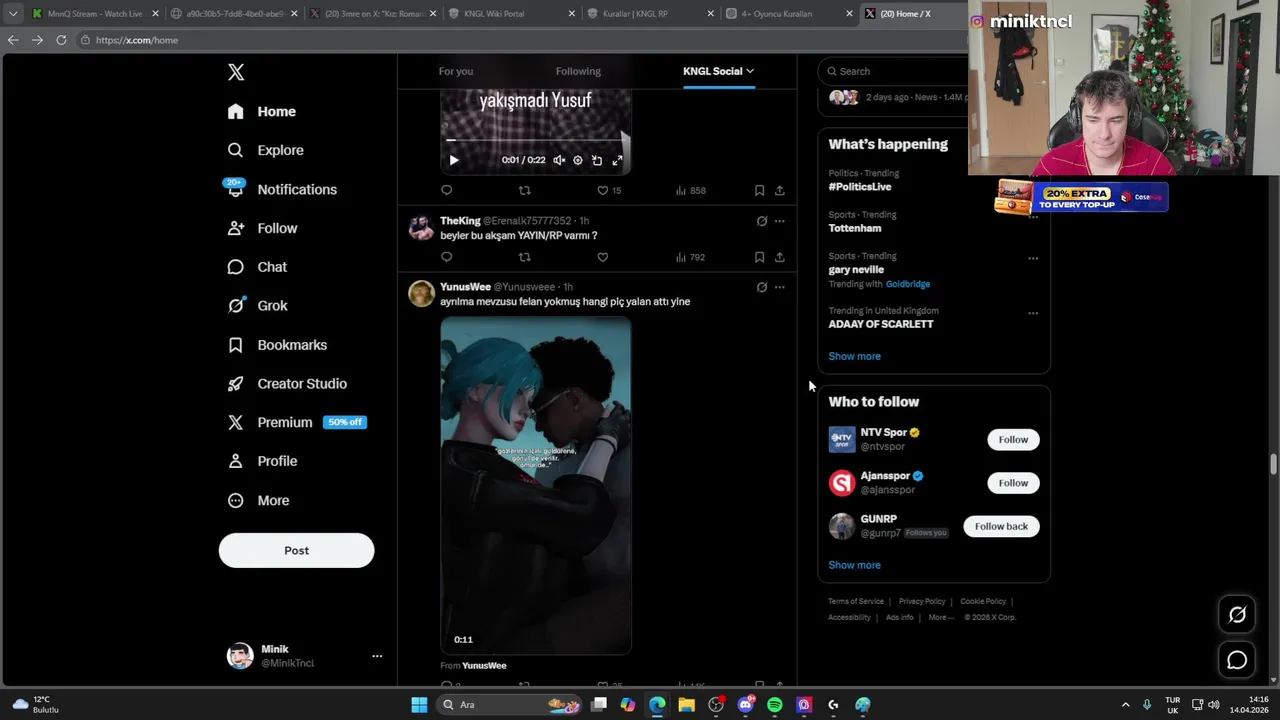Image resolution: width=1280 pixels, height=720 pixels.
Task: Expand the More menu in sidebar
Action: (258, 500)
